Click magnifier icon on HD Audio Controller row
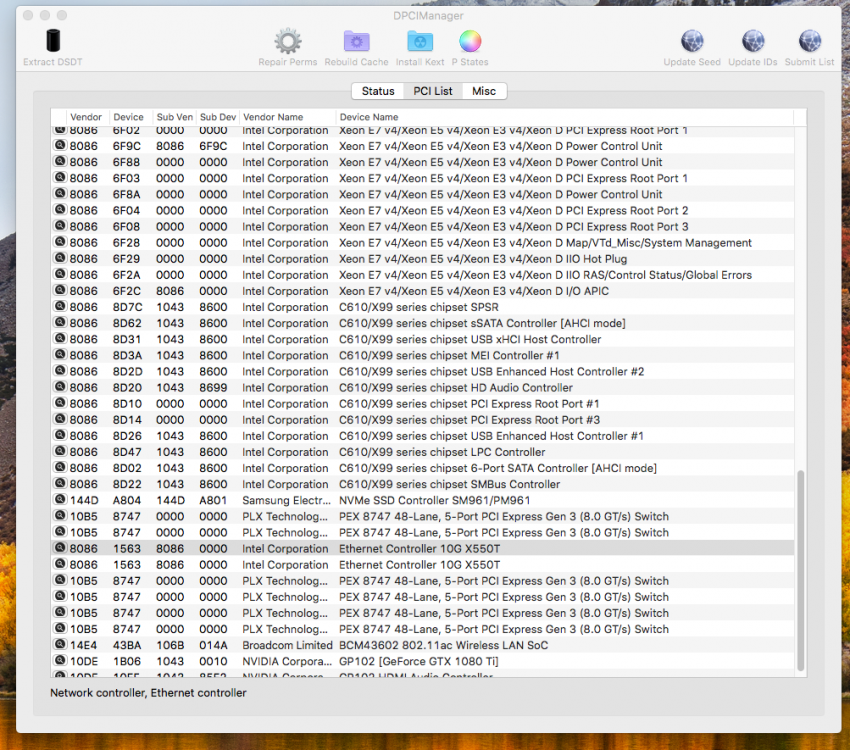The height and width of the screenshot is (750, 850). [x=60, y=386]
